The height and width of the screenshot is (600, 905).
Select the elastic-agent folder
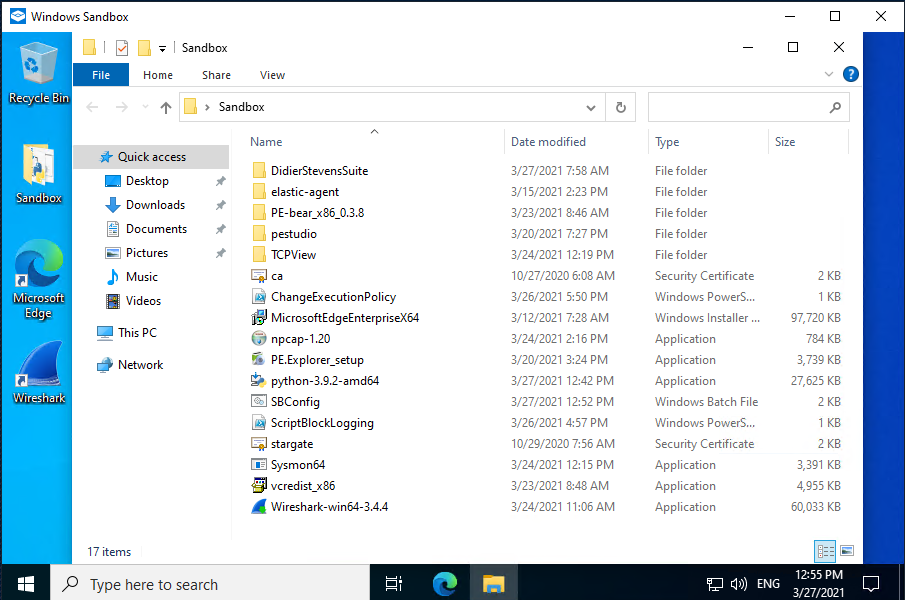305,192
